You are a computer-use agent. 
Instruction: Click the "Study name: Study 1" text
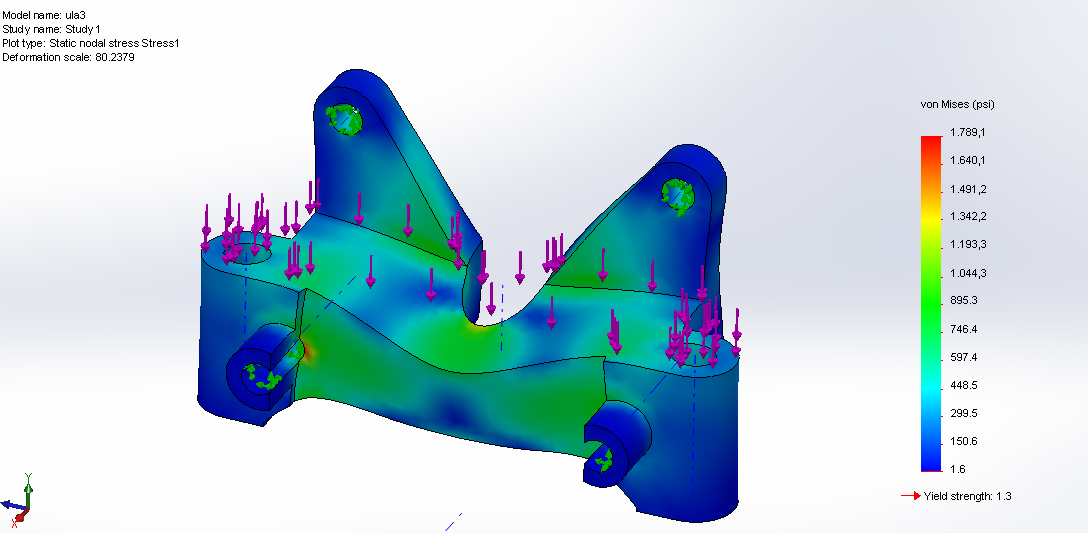click(51, 29)
